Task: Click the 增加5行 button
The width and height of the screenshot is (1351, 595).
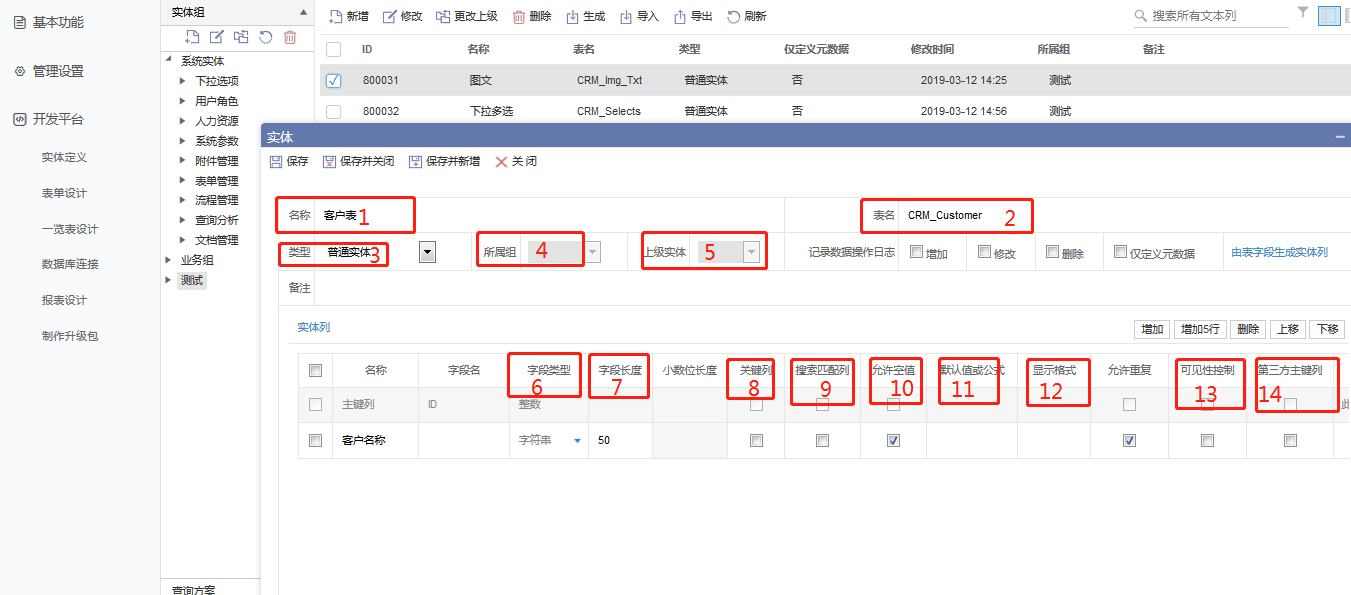Action: (x=1199, y=329)
